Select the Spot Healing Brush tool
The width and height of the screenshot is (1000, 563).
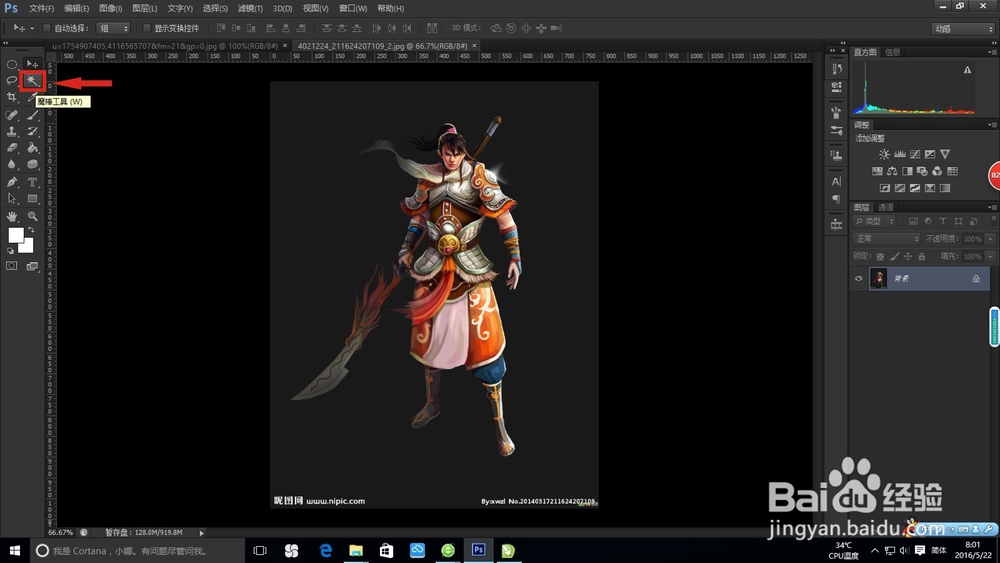tap(11, 115)
